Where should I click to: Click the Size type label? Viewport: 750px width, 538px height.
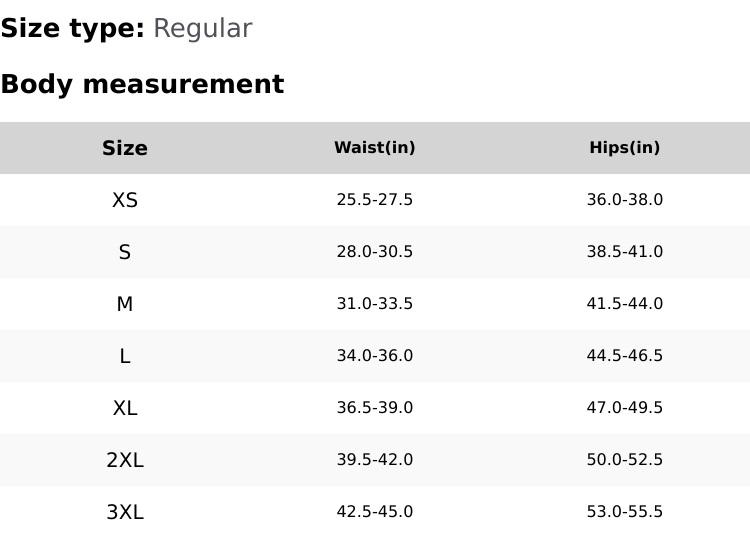coord(72,29)
